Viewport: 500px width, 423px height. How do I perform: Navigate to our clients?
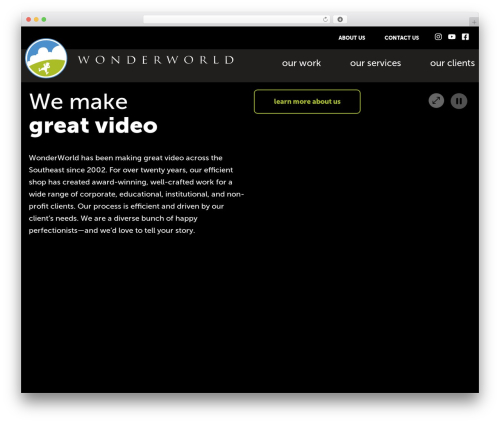(x=452, y=63)
